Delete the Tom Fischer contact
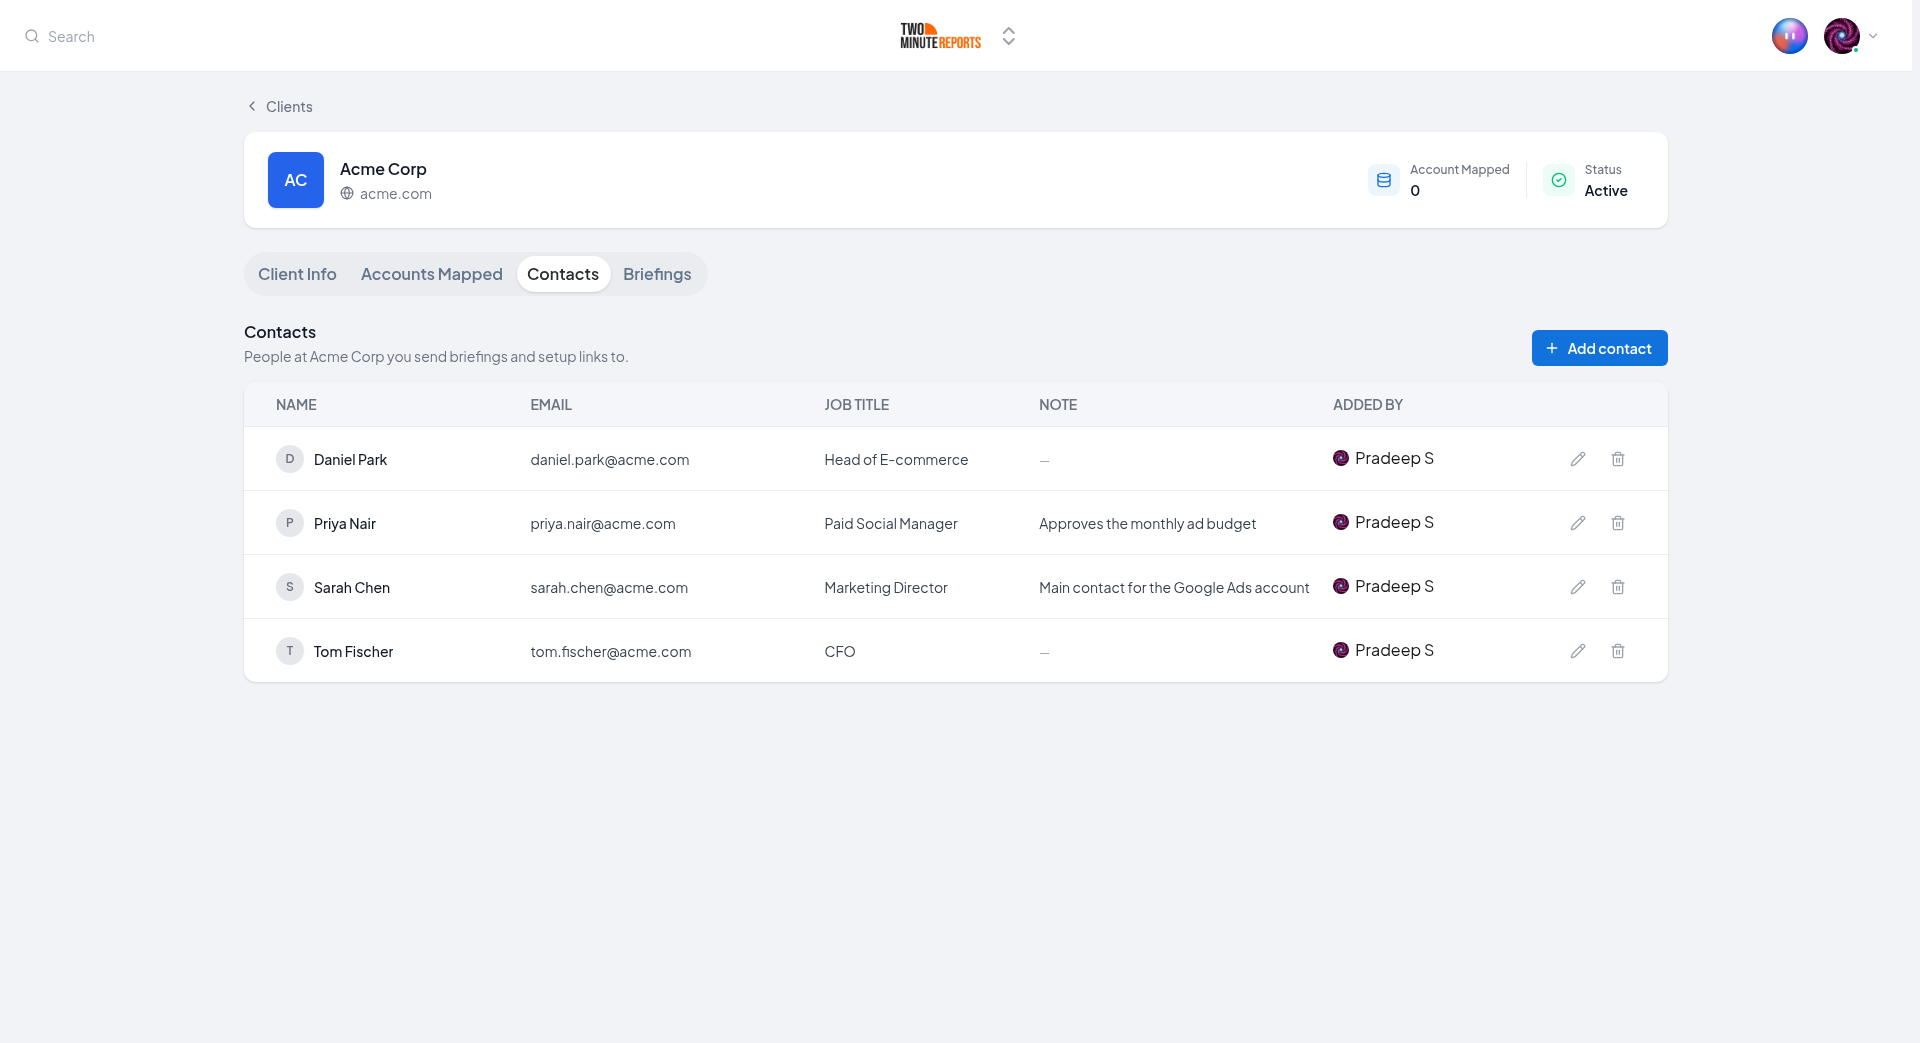The height and width of the screenshot is (1043, 1920). 1618,651
